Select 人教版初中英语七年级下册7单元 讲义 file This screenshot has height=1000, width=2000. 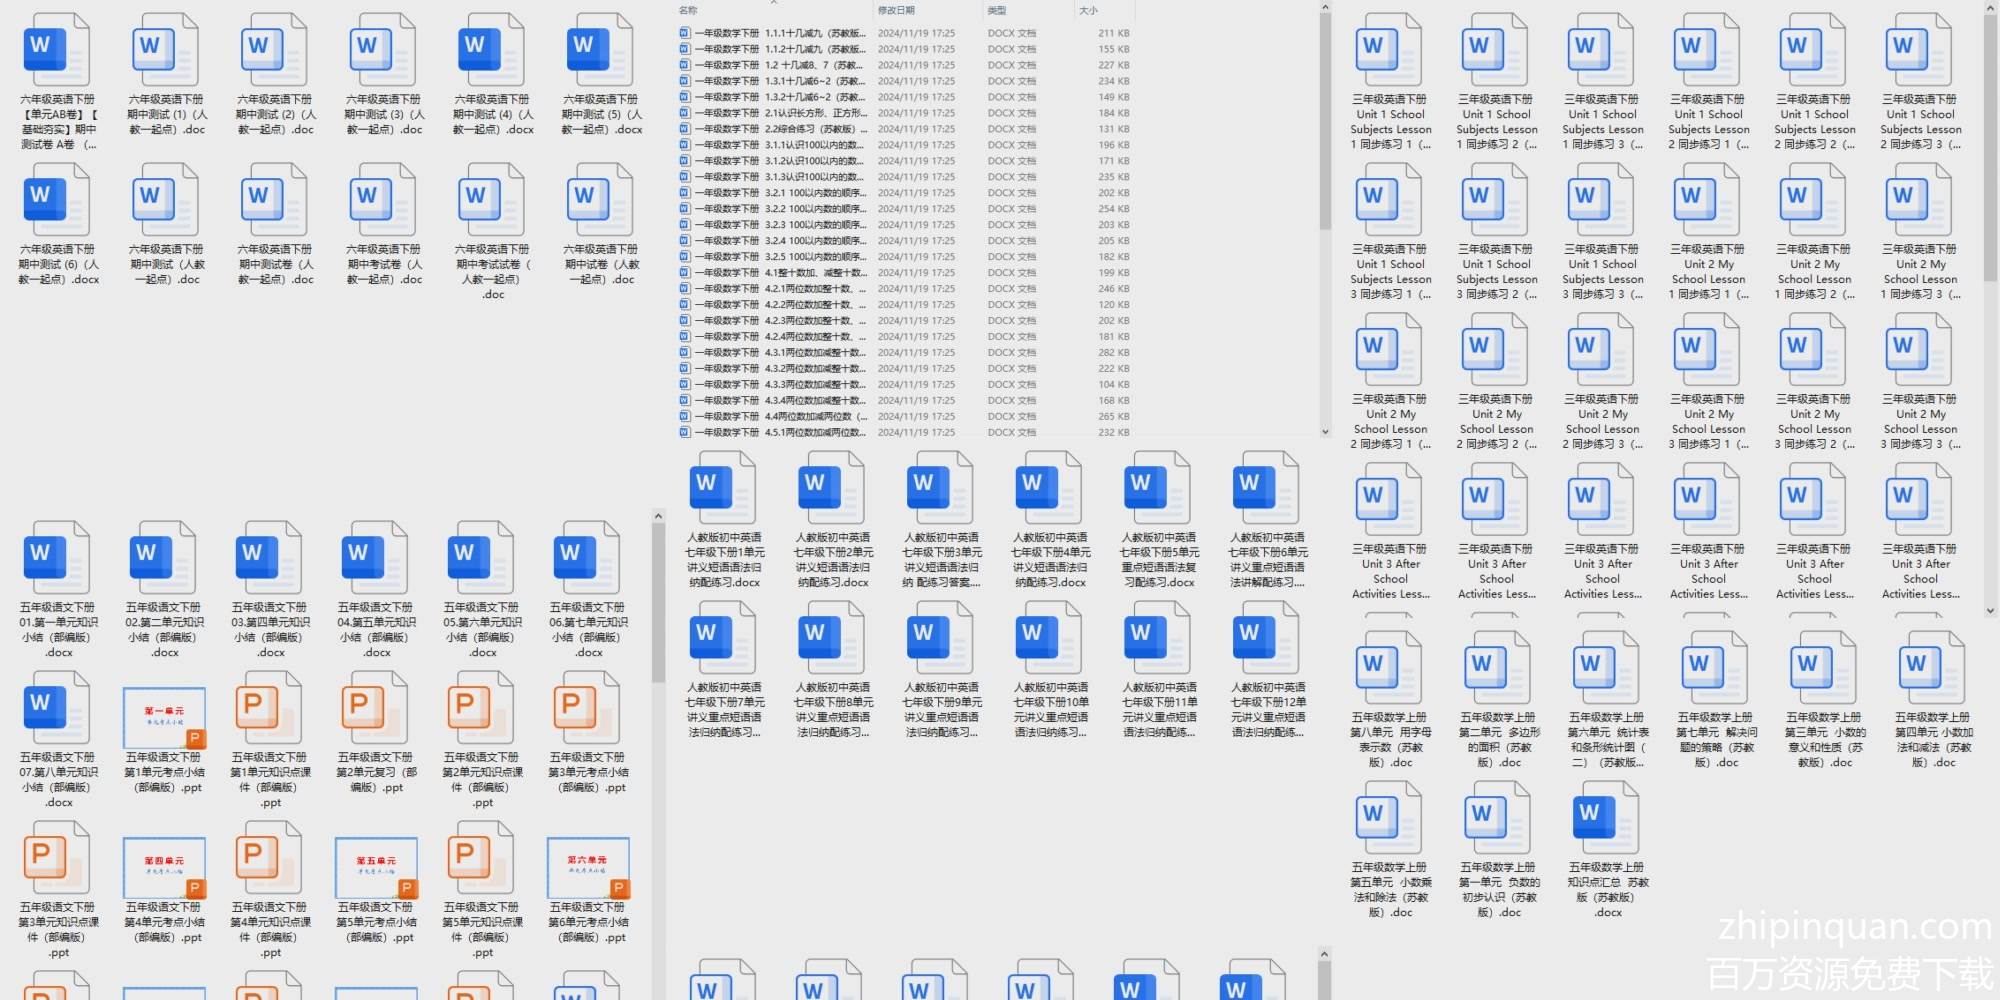[x=724, y=670]
